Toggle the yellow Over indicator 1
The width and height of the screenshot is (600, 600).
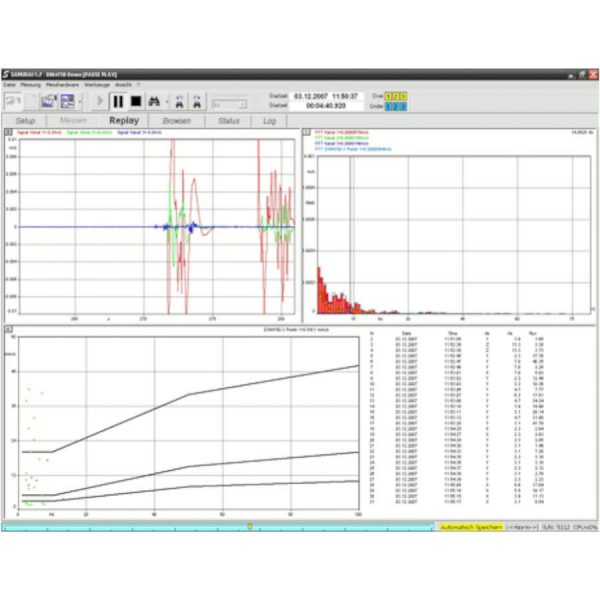coord(388,96)
